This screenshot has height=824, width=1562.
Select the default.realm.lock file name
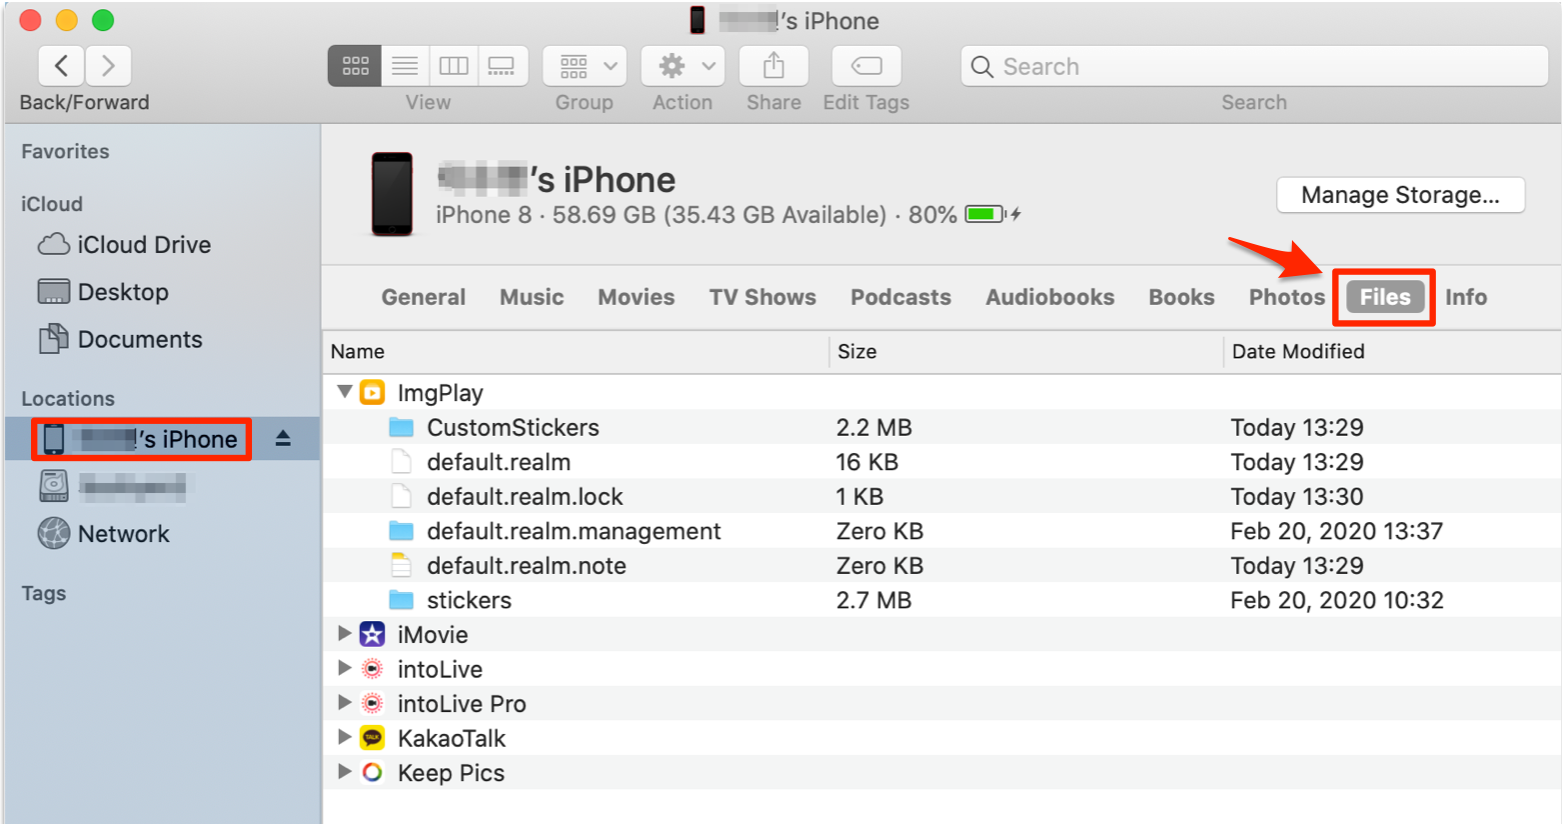point(525,496)
